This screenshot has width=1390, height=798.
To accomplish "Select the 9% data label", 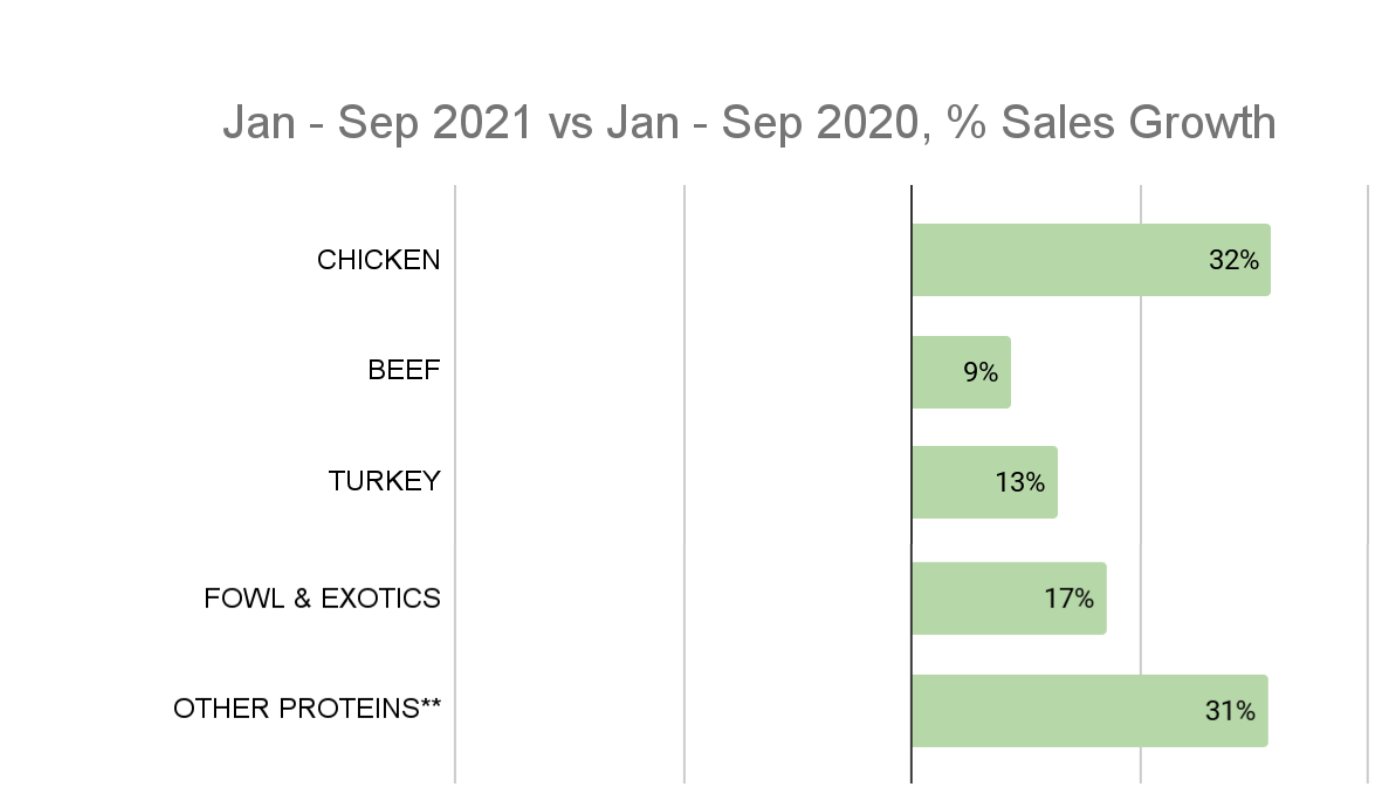I will coord(980,373).
